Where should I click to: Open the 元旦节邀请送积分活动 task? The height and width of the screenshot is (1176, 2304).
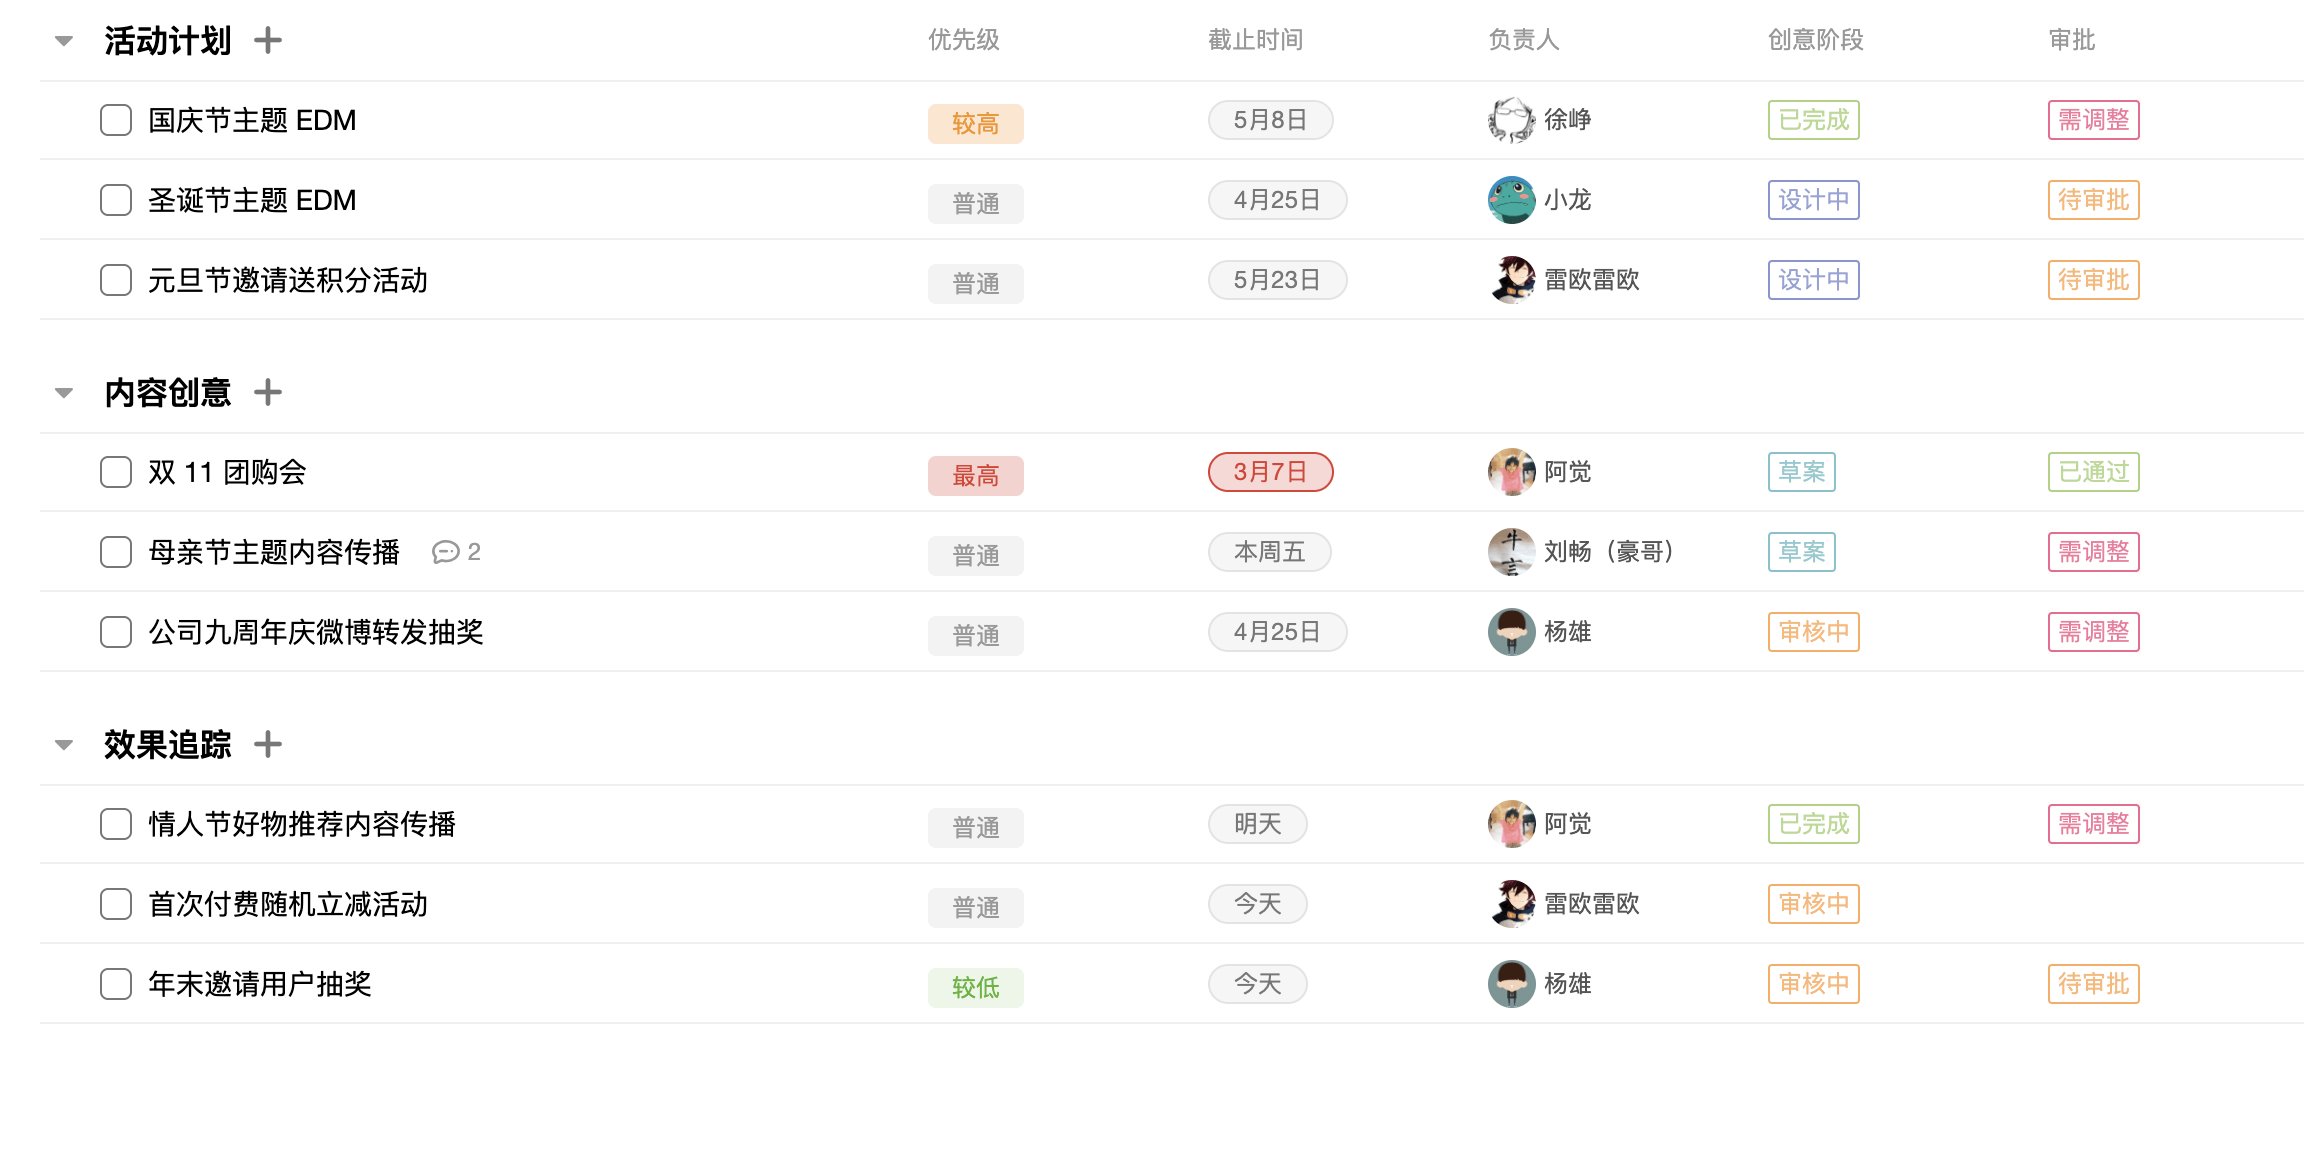[288, 280]
